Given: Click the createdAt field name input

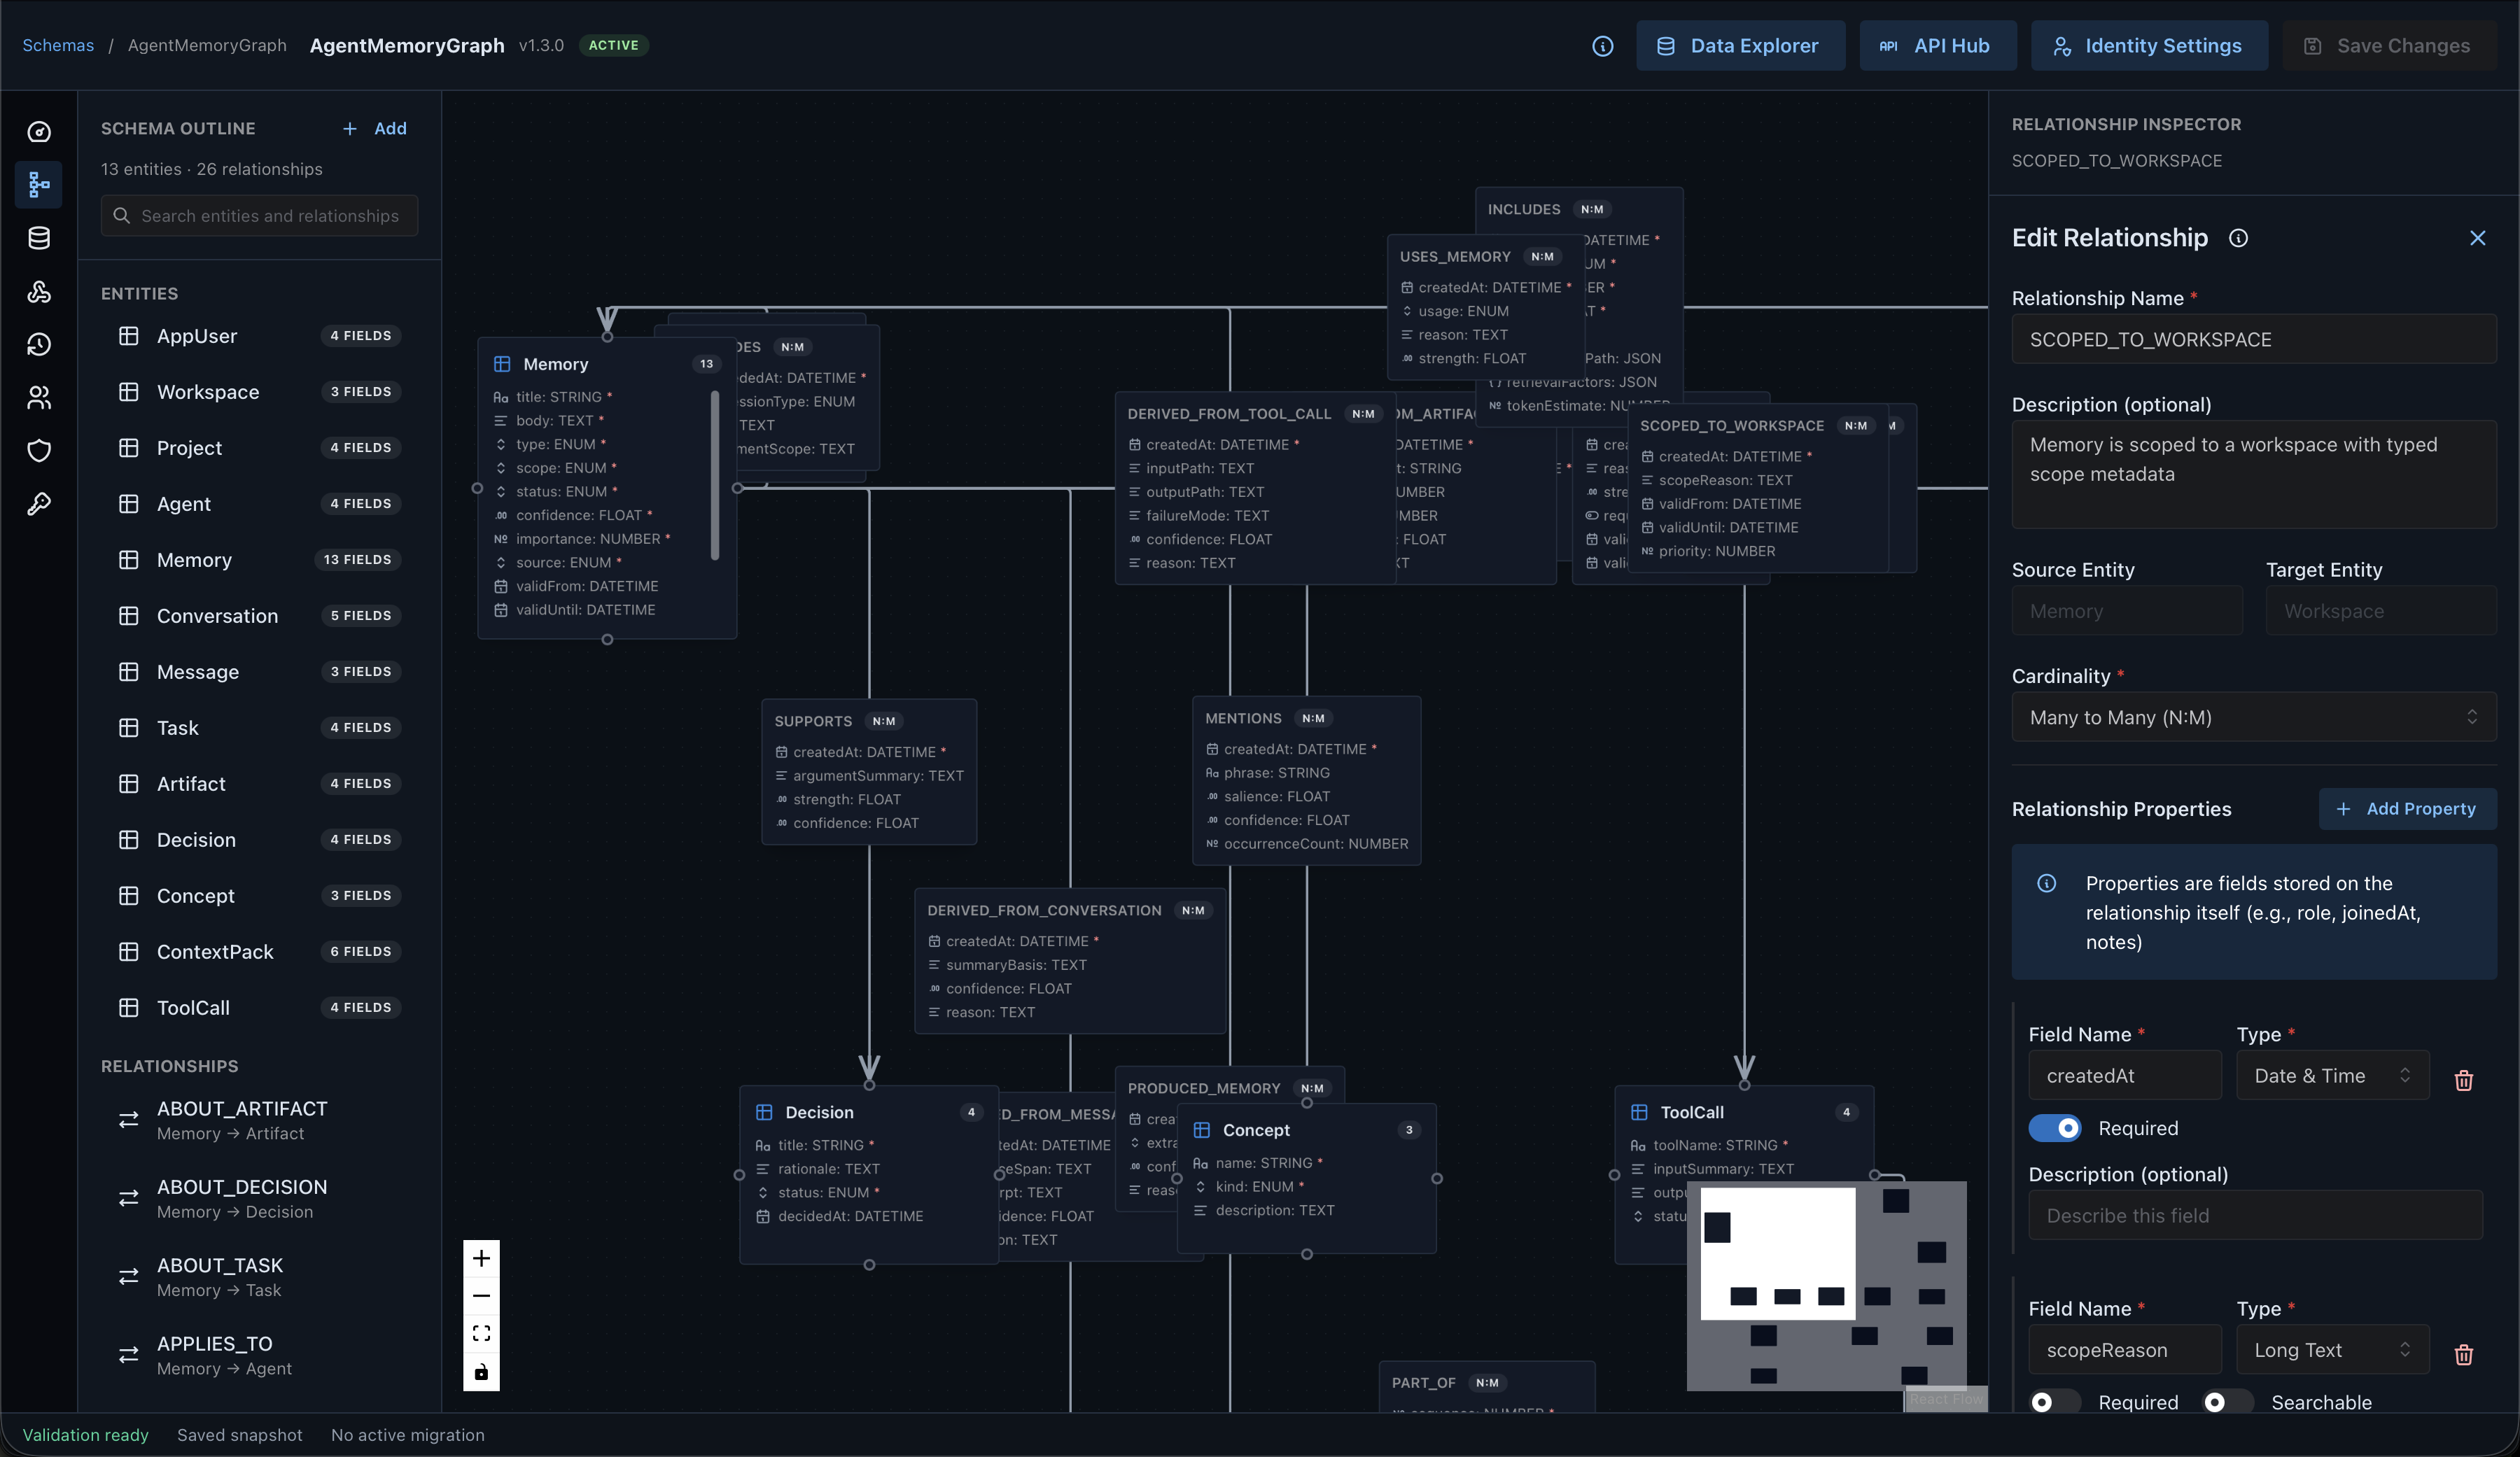Looking at the screenshot, I should 2125,1076.
